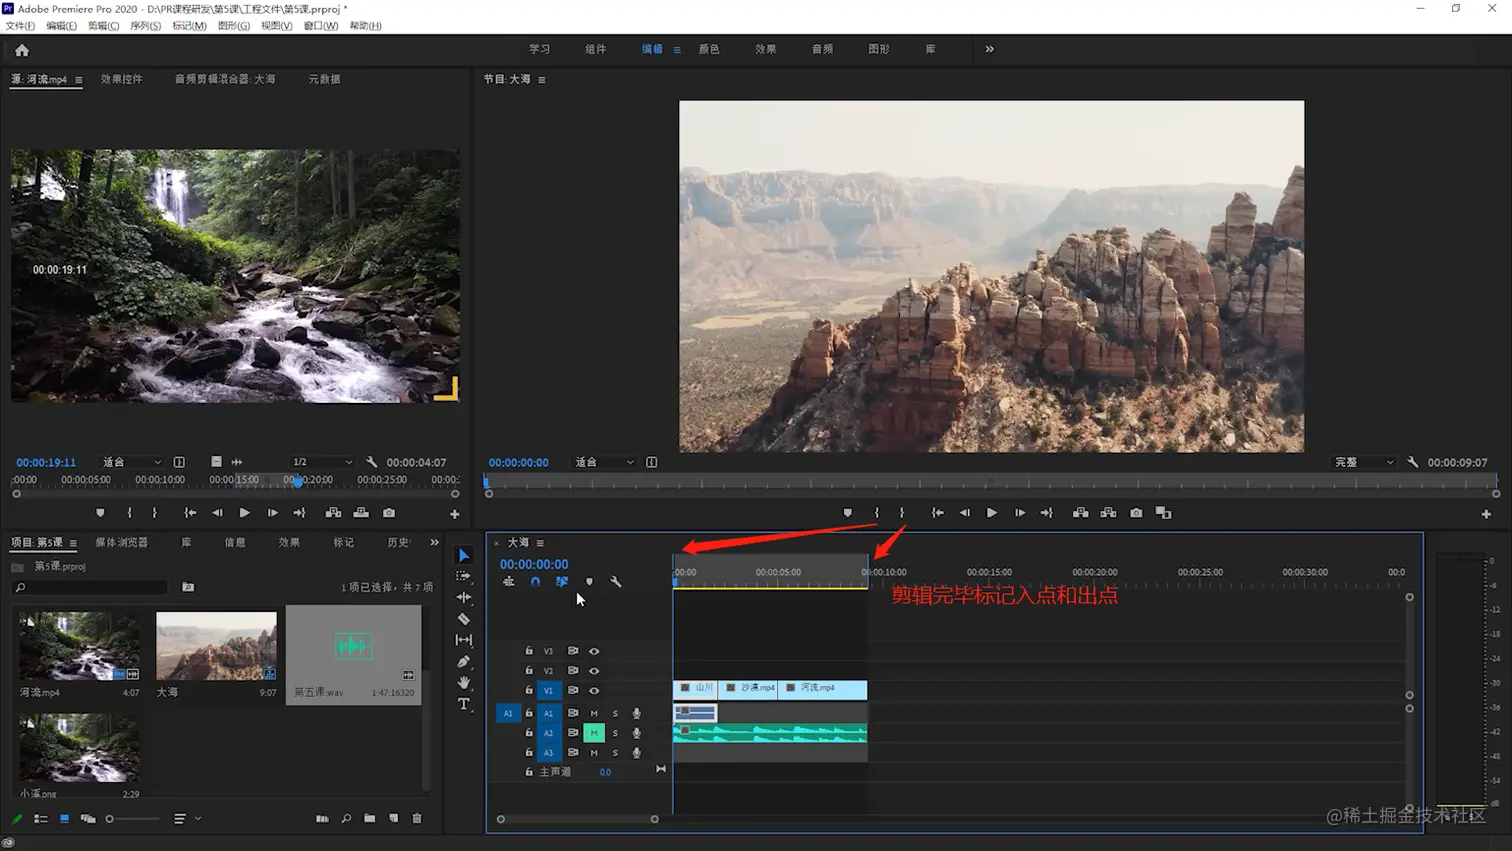The image size is (1512, 851).
Task: Toggle nest-as-sequence insert mode in timeline
Action: 509,582
